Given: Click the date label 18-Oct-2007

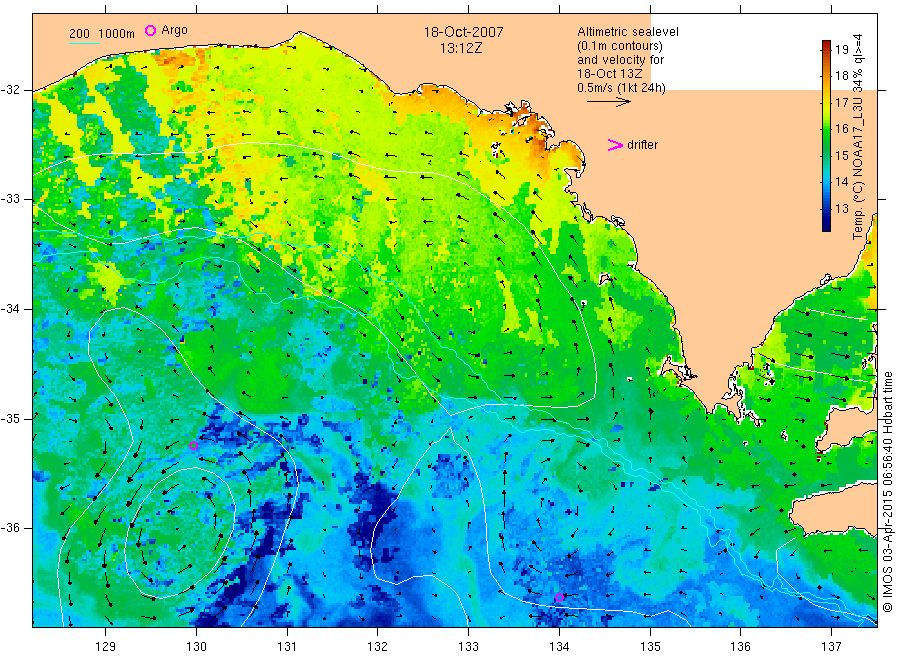Looking at the screenshot, I should click(463, 32).
